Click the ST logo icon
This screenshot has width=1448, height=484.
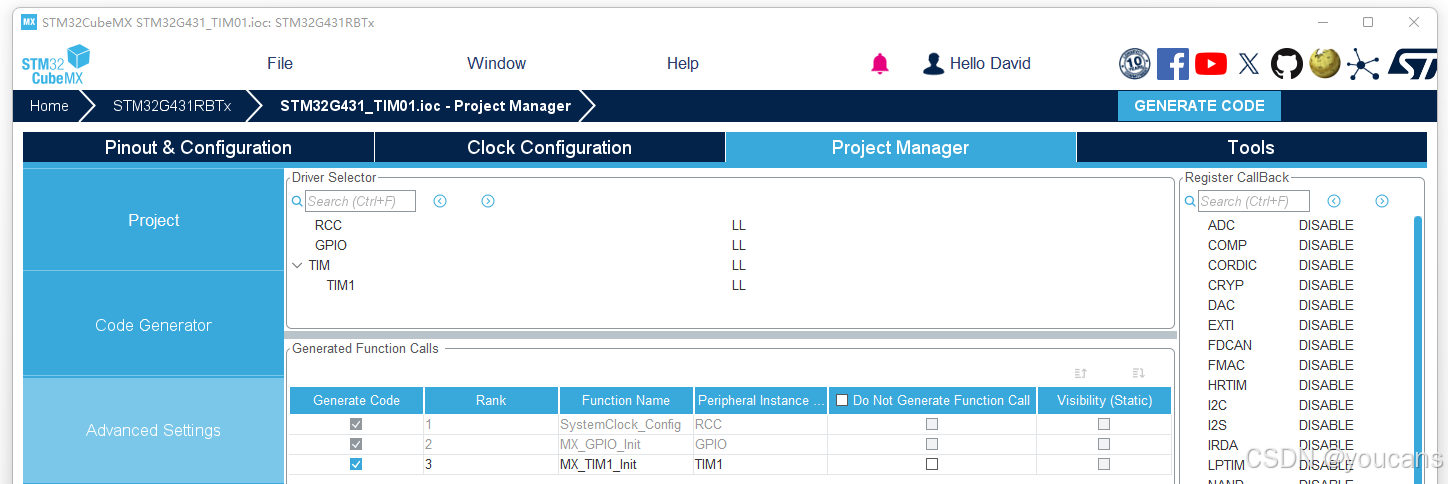[x=1411, y=64]
